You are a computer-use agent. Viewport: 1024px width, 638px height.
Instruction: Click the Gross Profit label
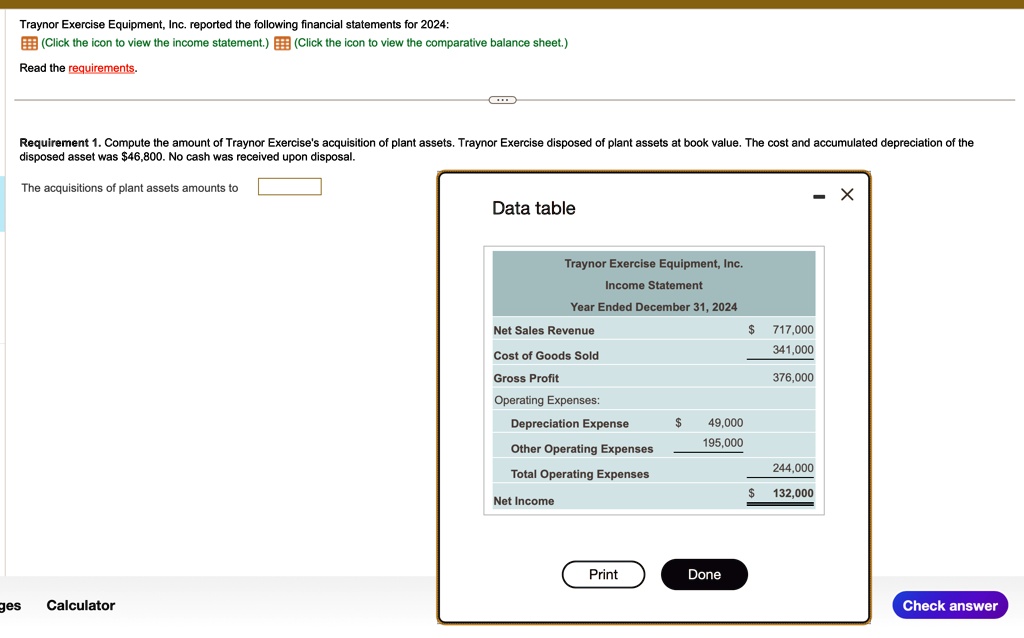526,378
